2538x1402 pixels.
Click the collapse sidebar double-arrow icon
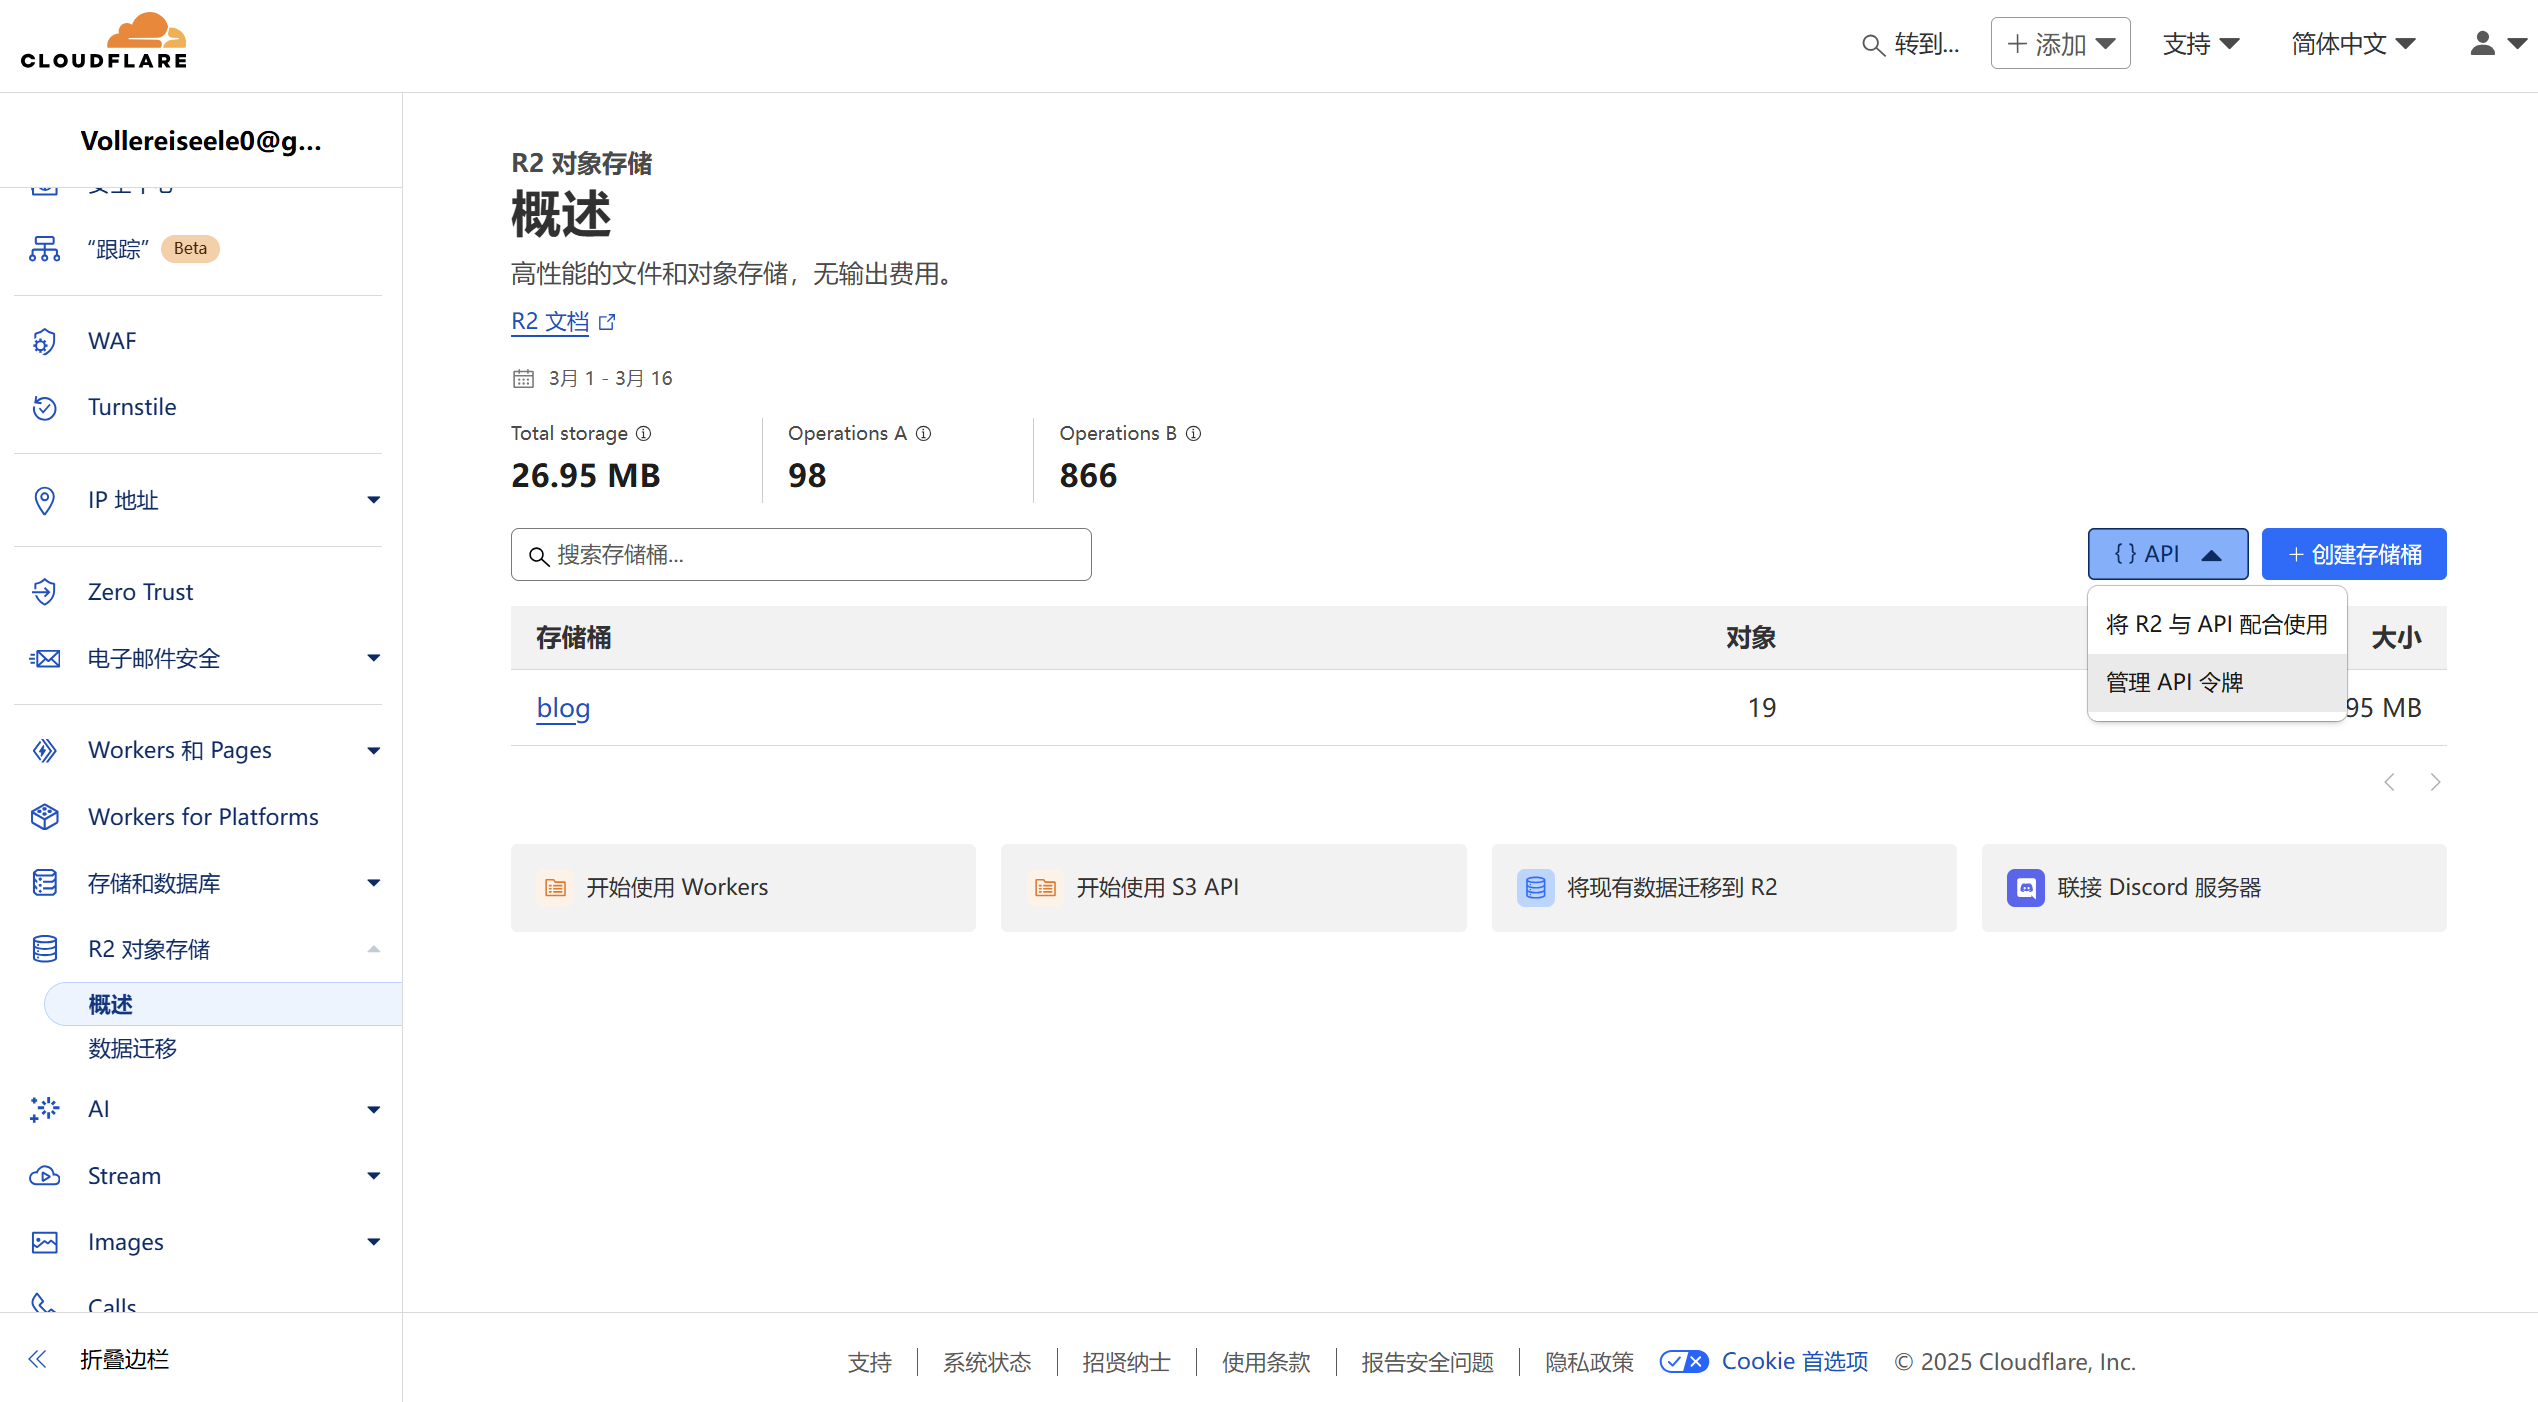coord(38,1359)
